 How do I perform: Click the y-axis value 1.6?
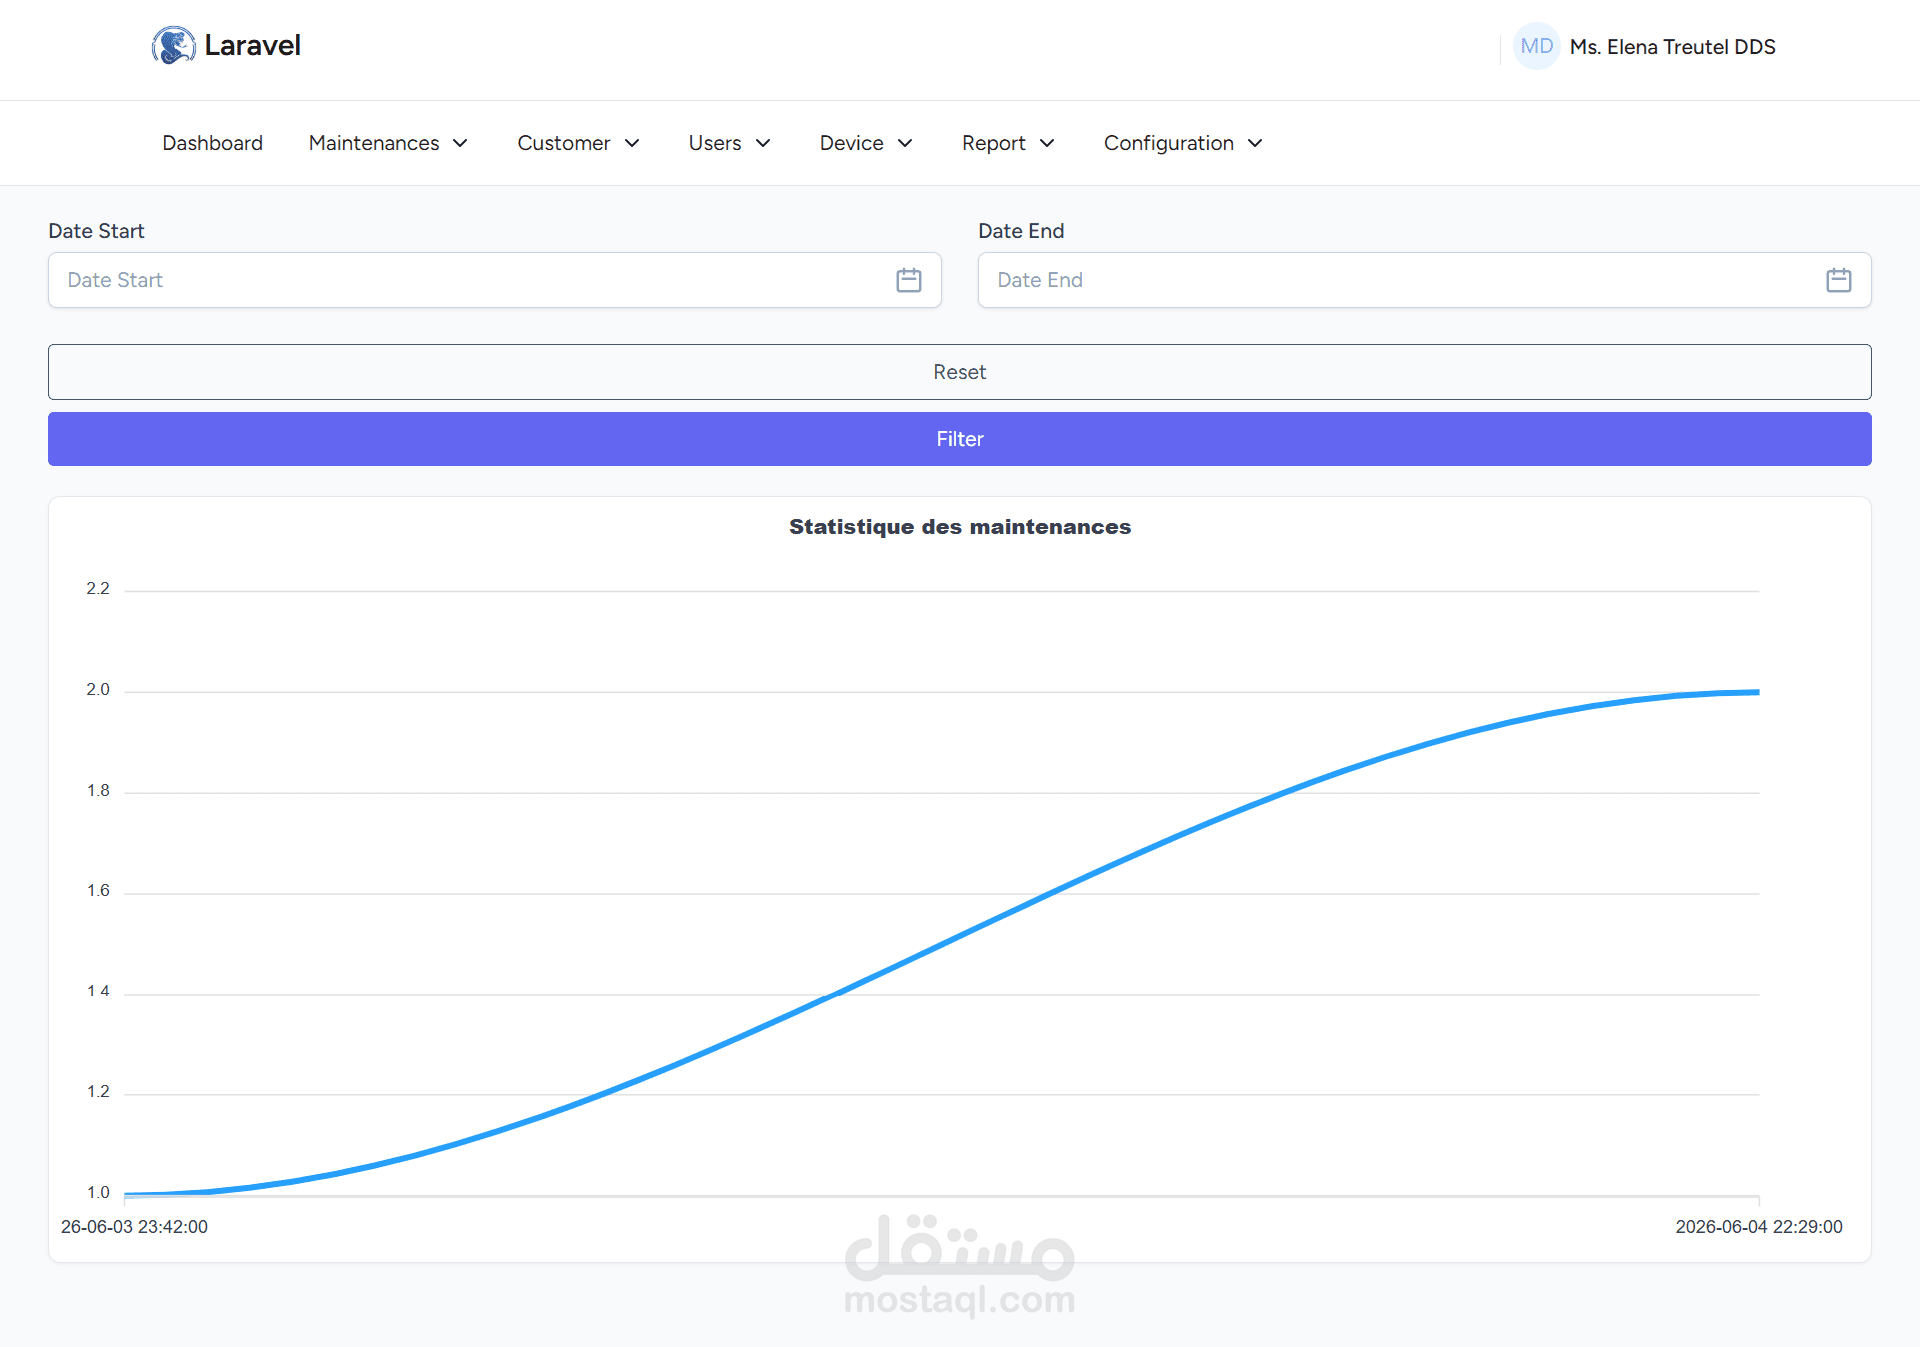98,891
